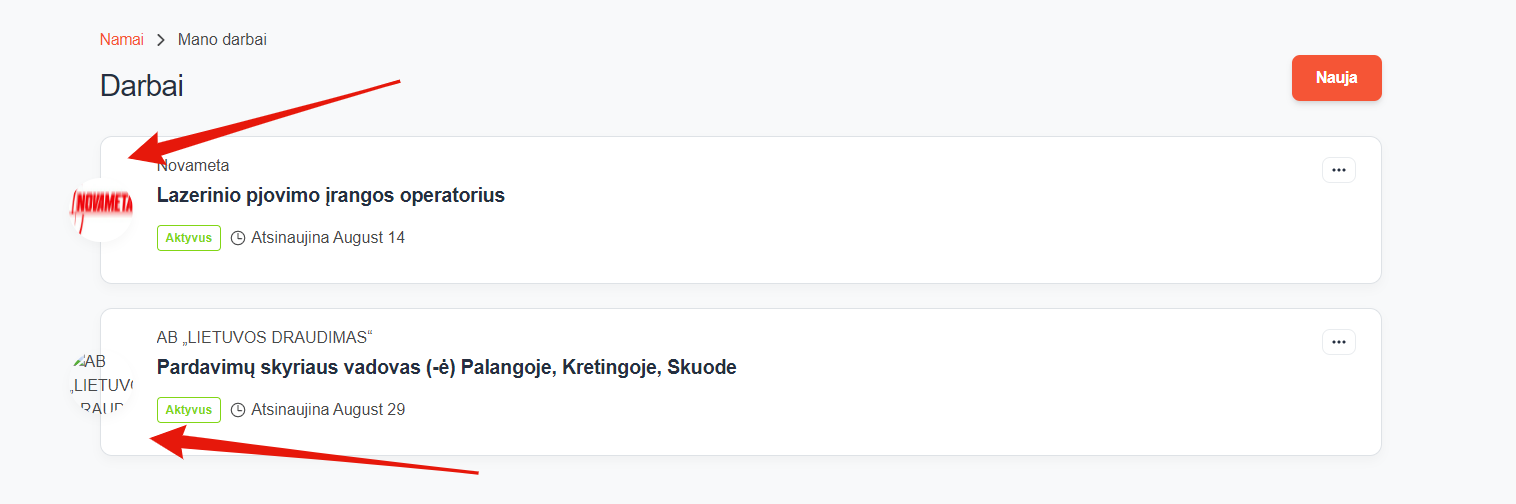Open the three-dot menu for the Novameta job
Viewport: 1516px width, 504px height.
point(1338,170)
